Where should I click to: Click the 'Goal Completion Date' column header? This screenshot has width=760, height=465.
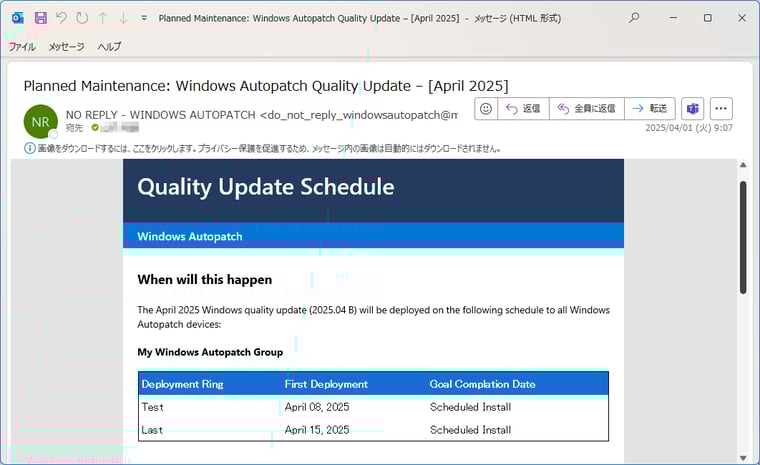482,384
